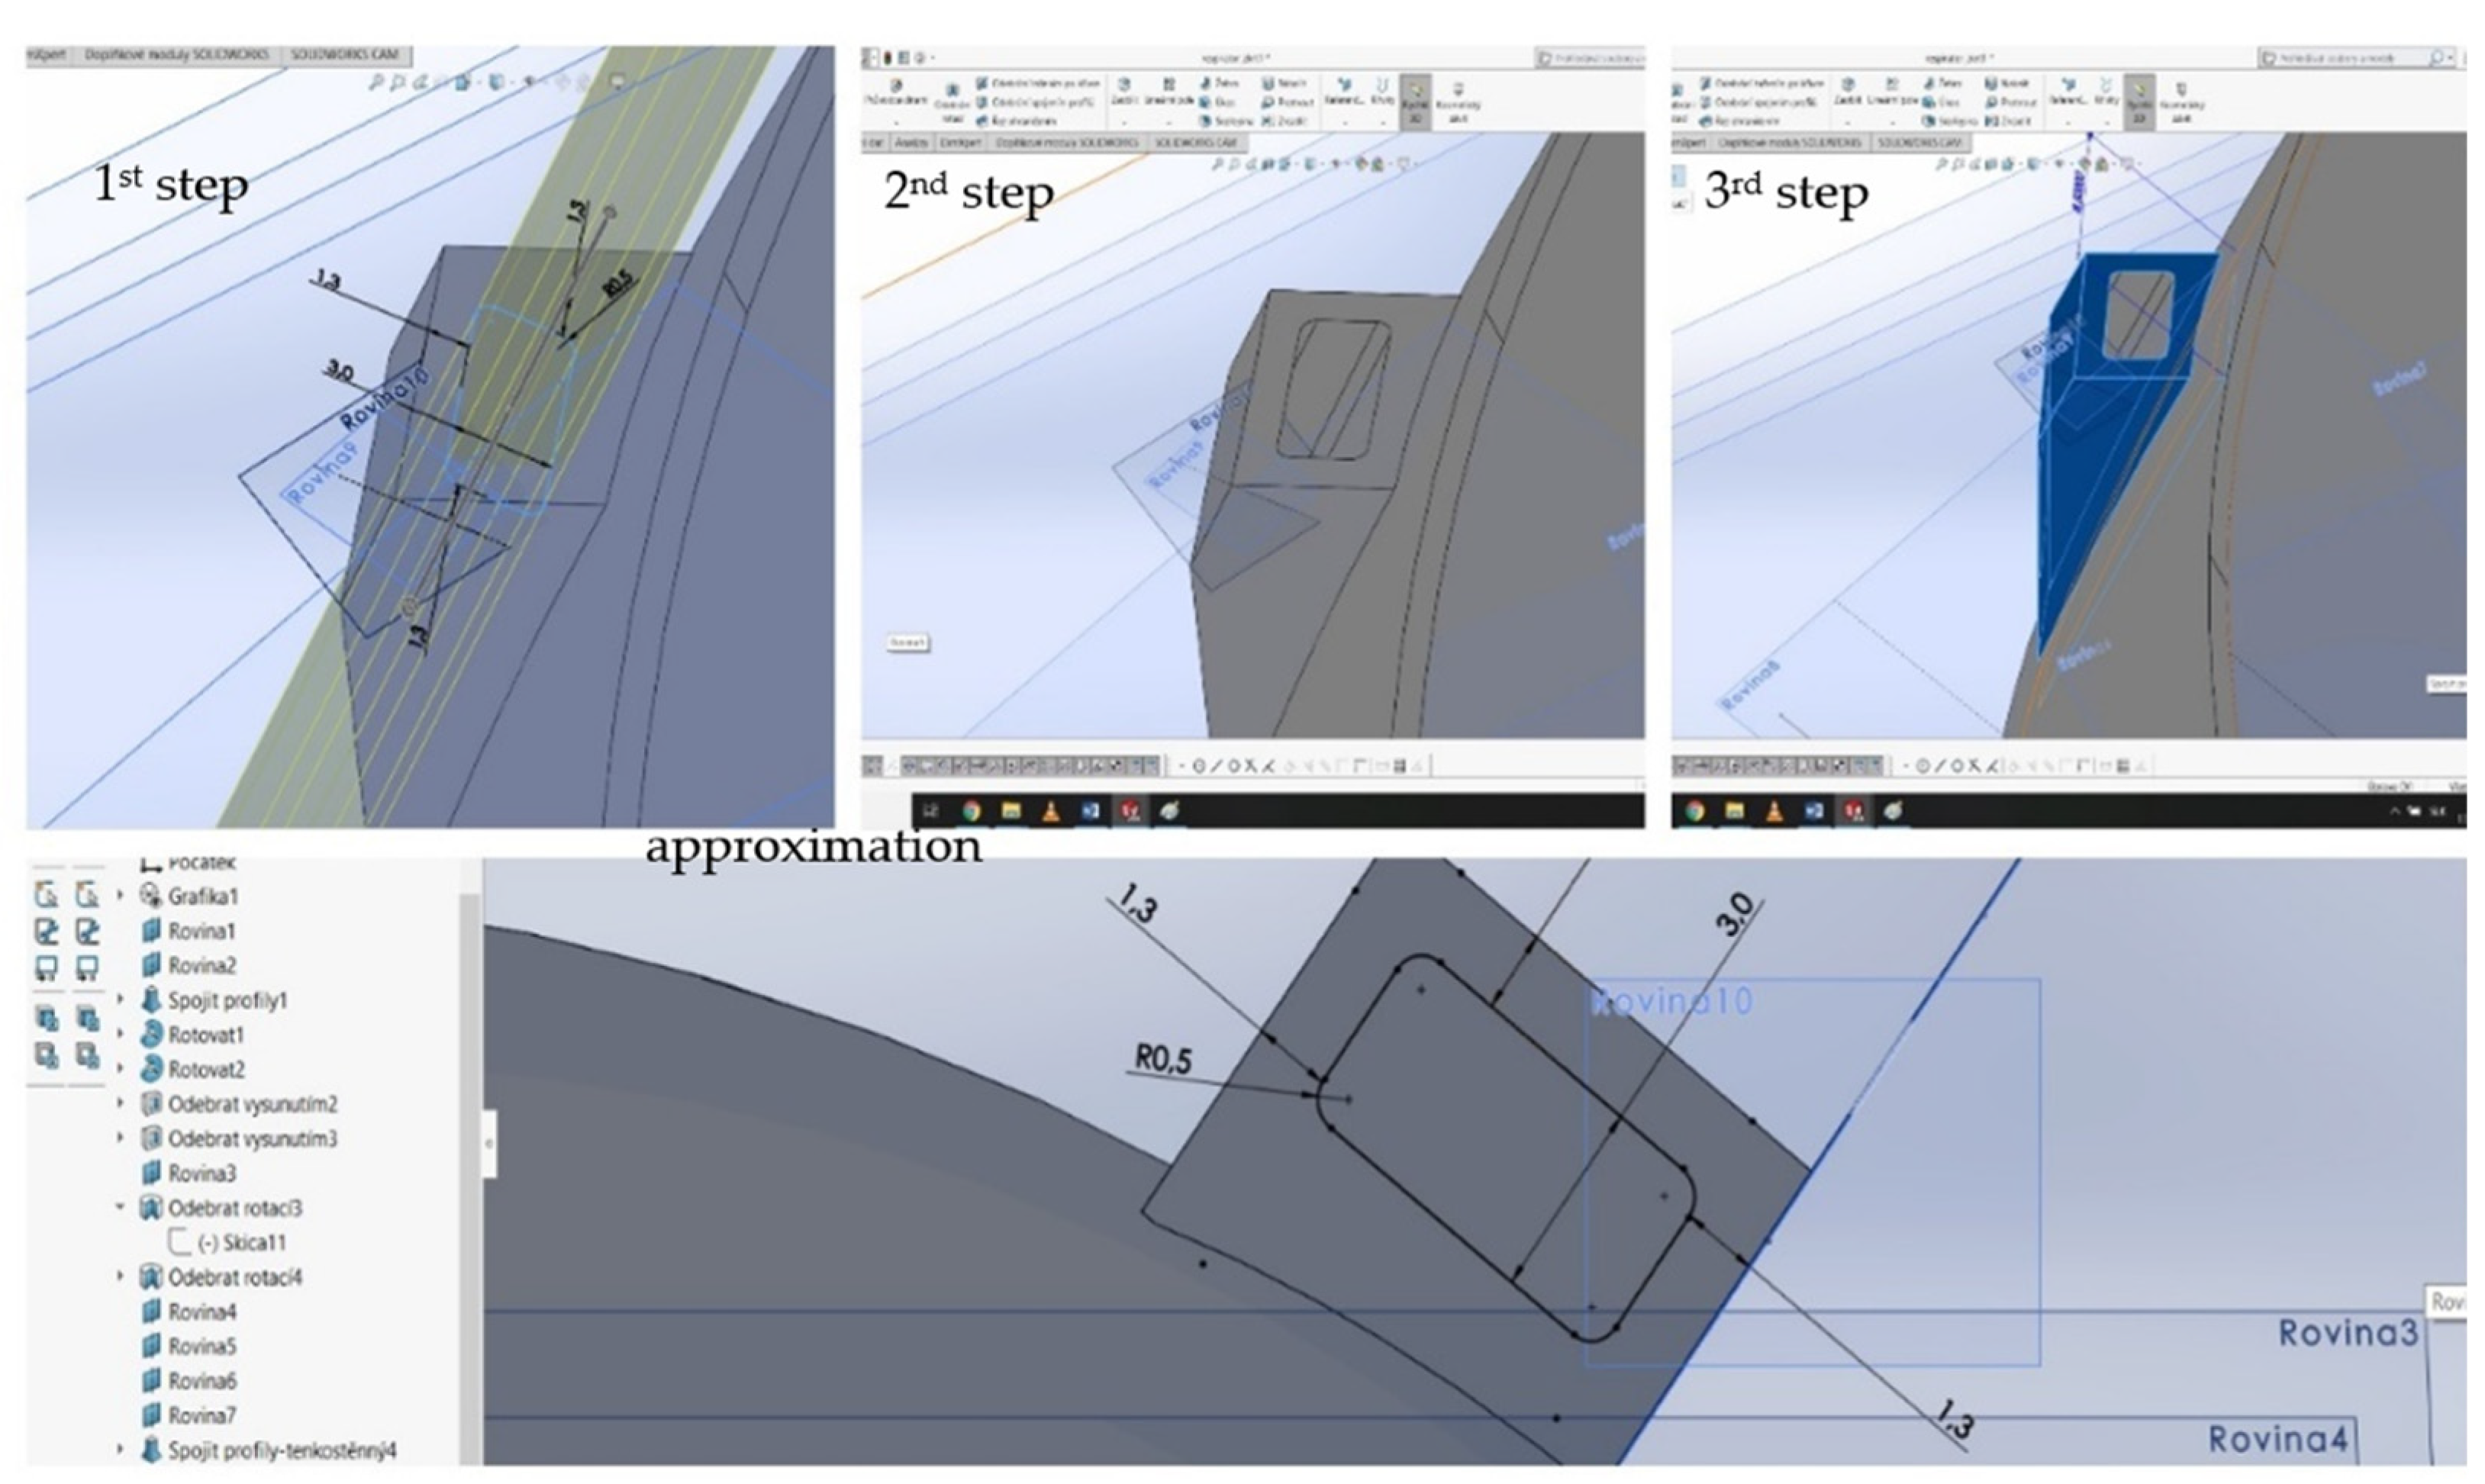Click SolidWorks icon in the 2nd step taskbar
This screenshot has height=1484, width=2485.
pyautogui.click(x=1130, y=811)
